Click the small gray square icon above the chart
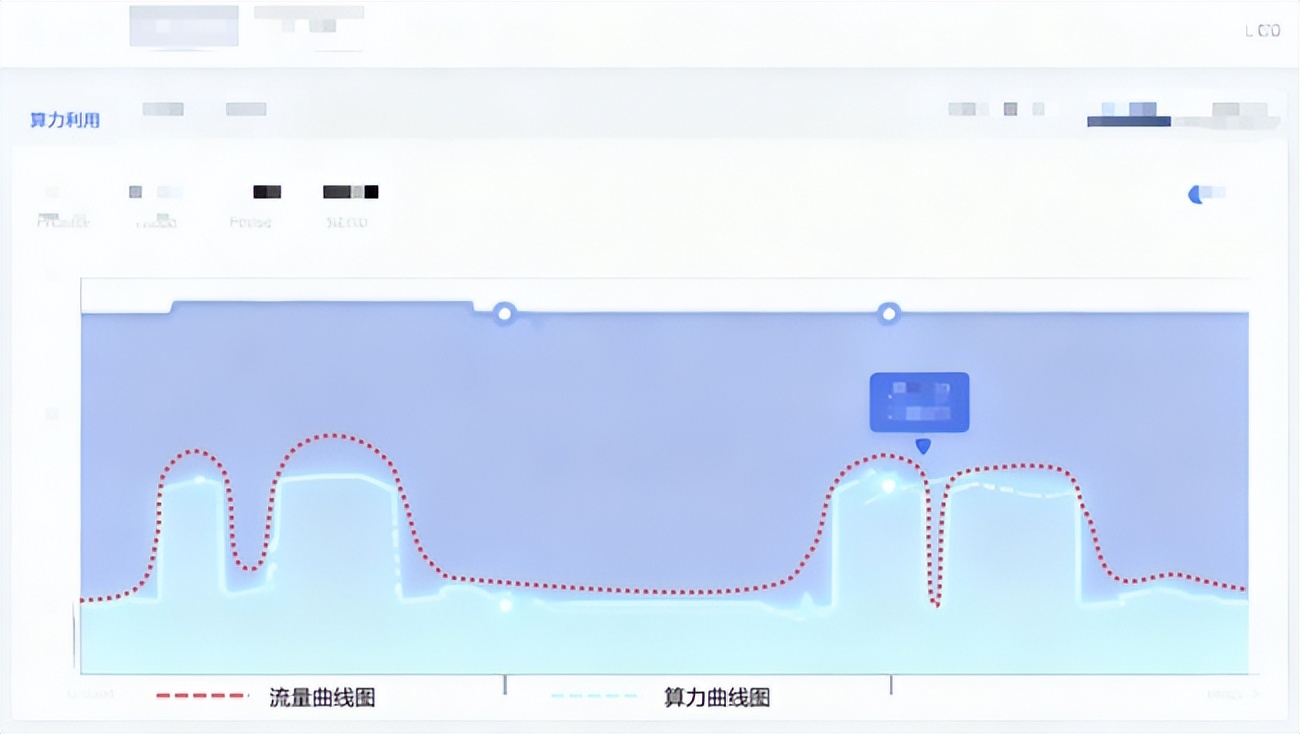 click(x=135, y=192)
